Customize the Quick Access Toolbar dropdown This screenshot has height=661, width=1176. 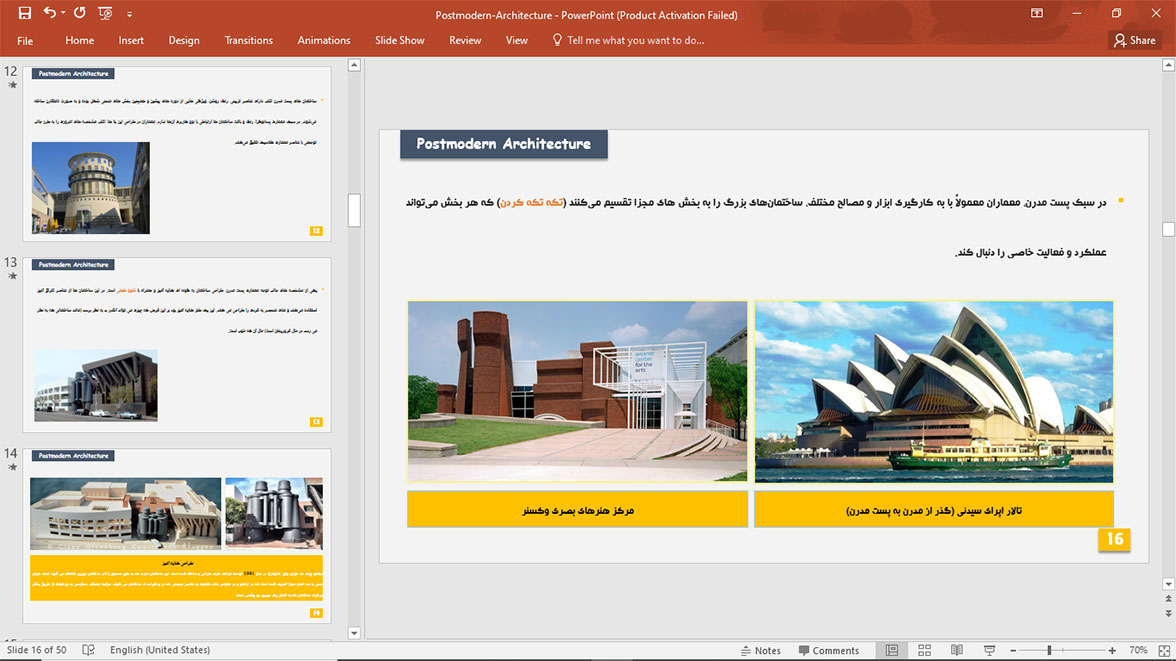(129, 14)
